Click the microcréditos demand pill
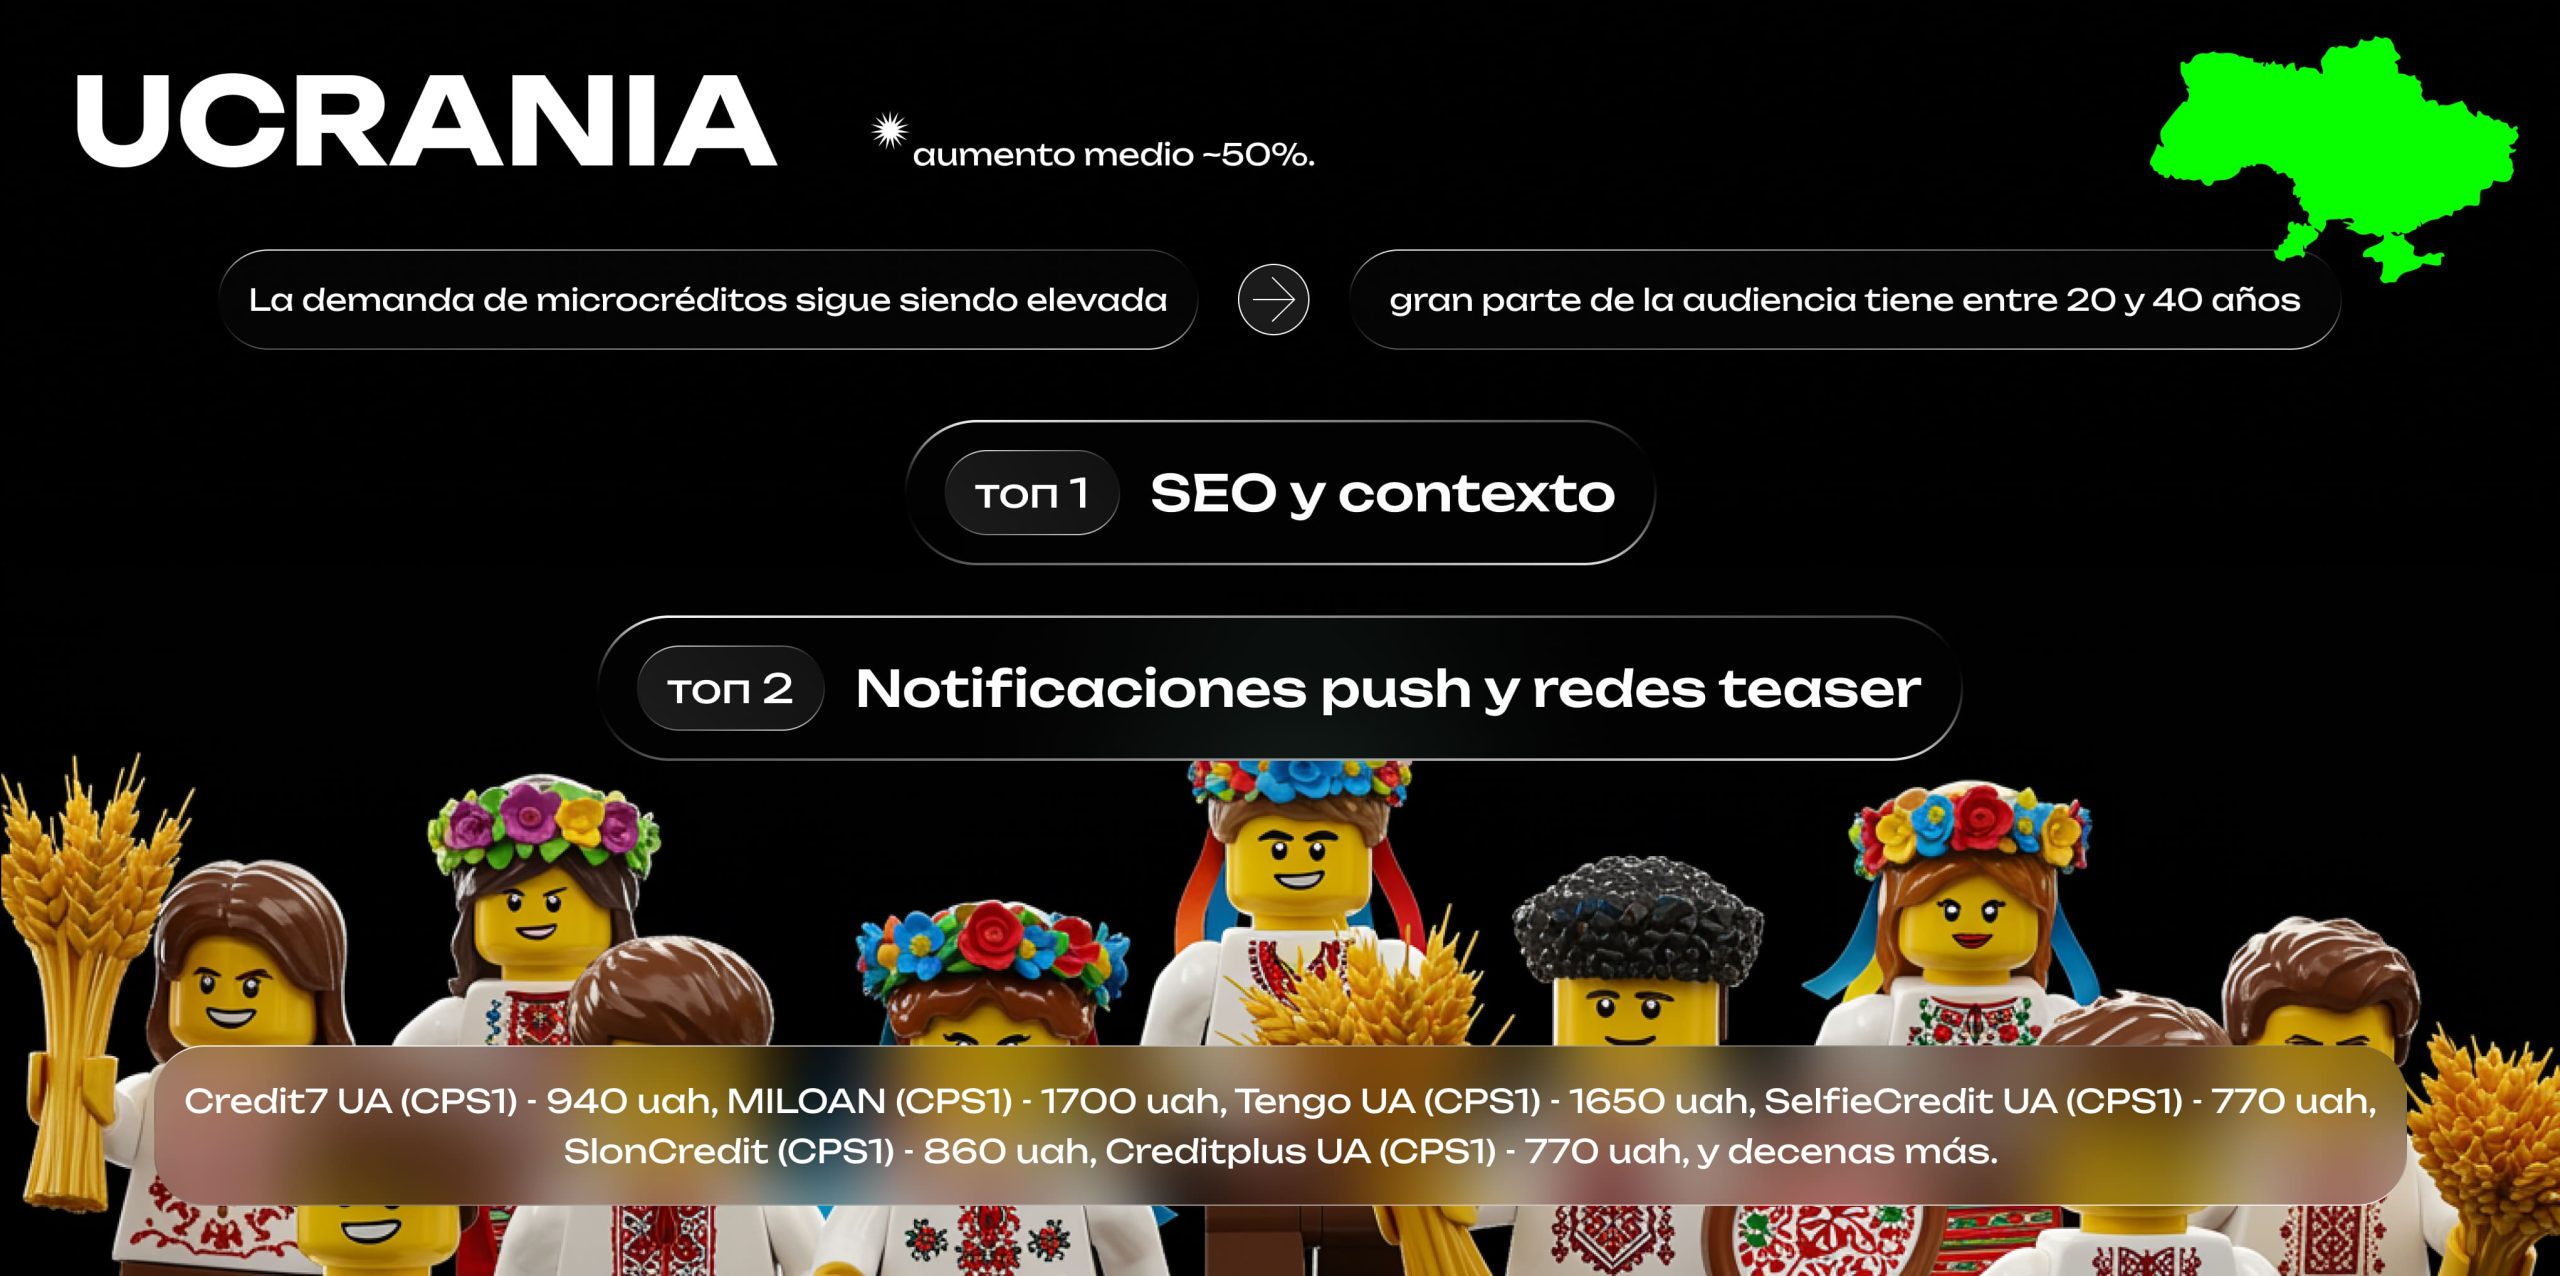The width and height of the screenshot is (2560, 1276). coord(708,299)
